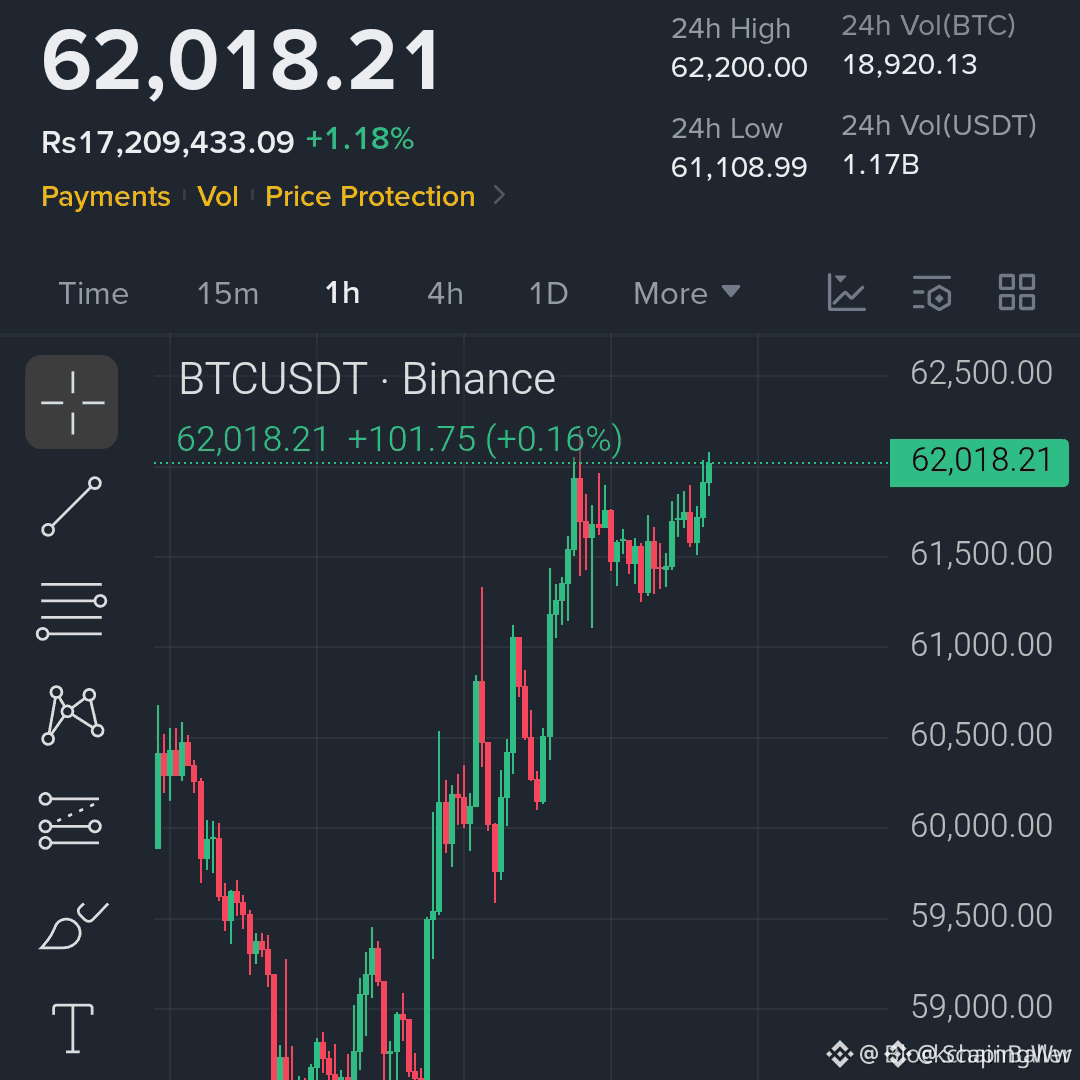Select the XABCD pattern tool
1080x1080 pixels.
[x=72, y=715]
